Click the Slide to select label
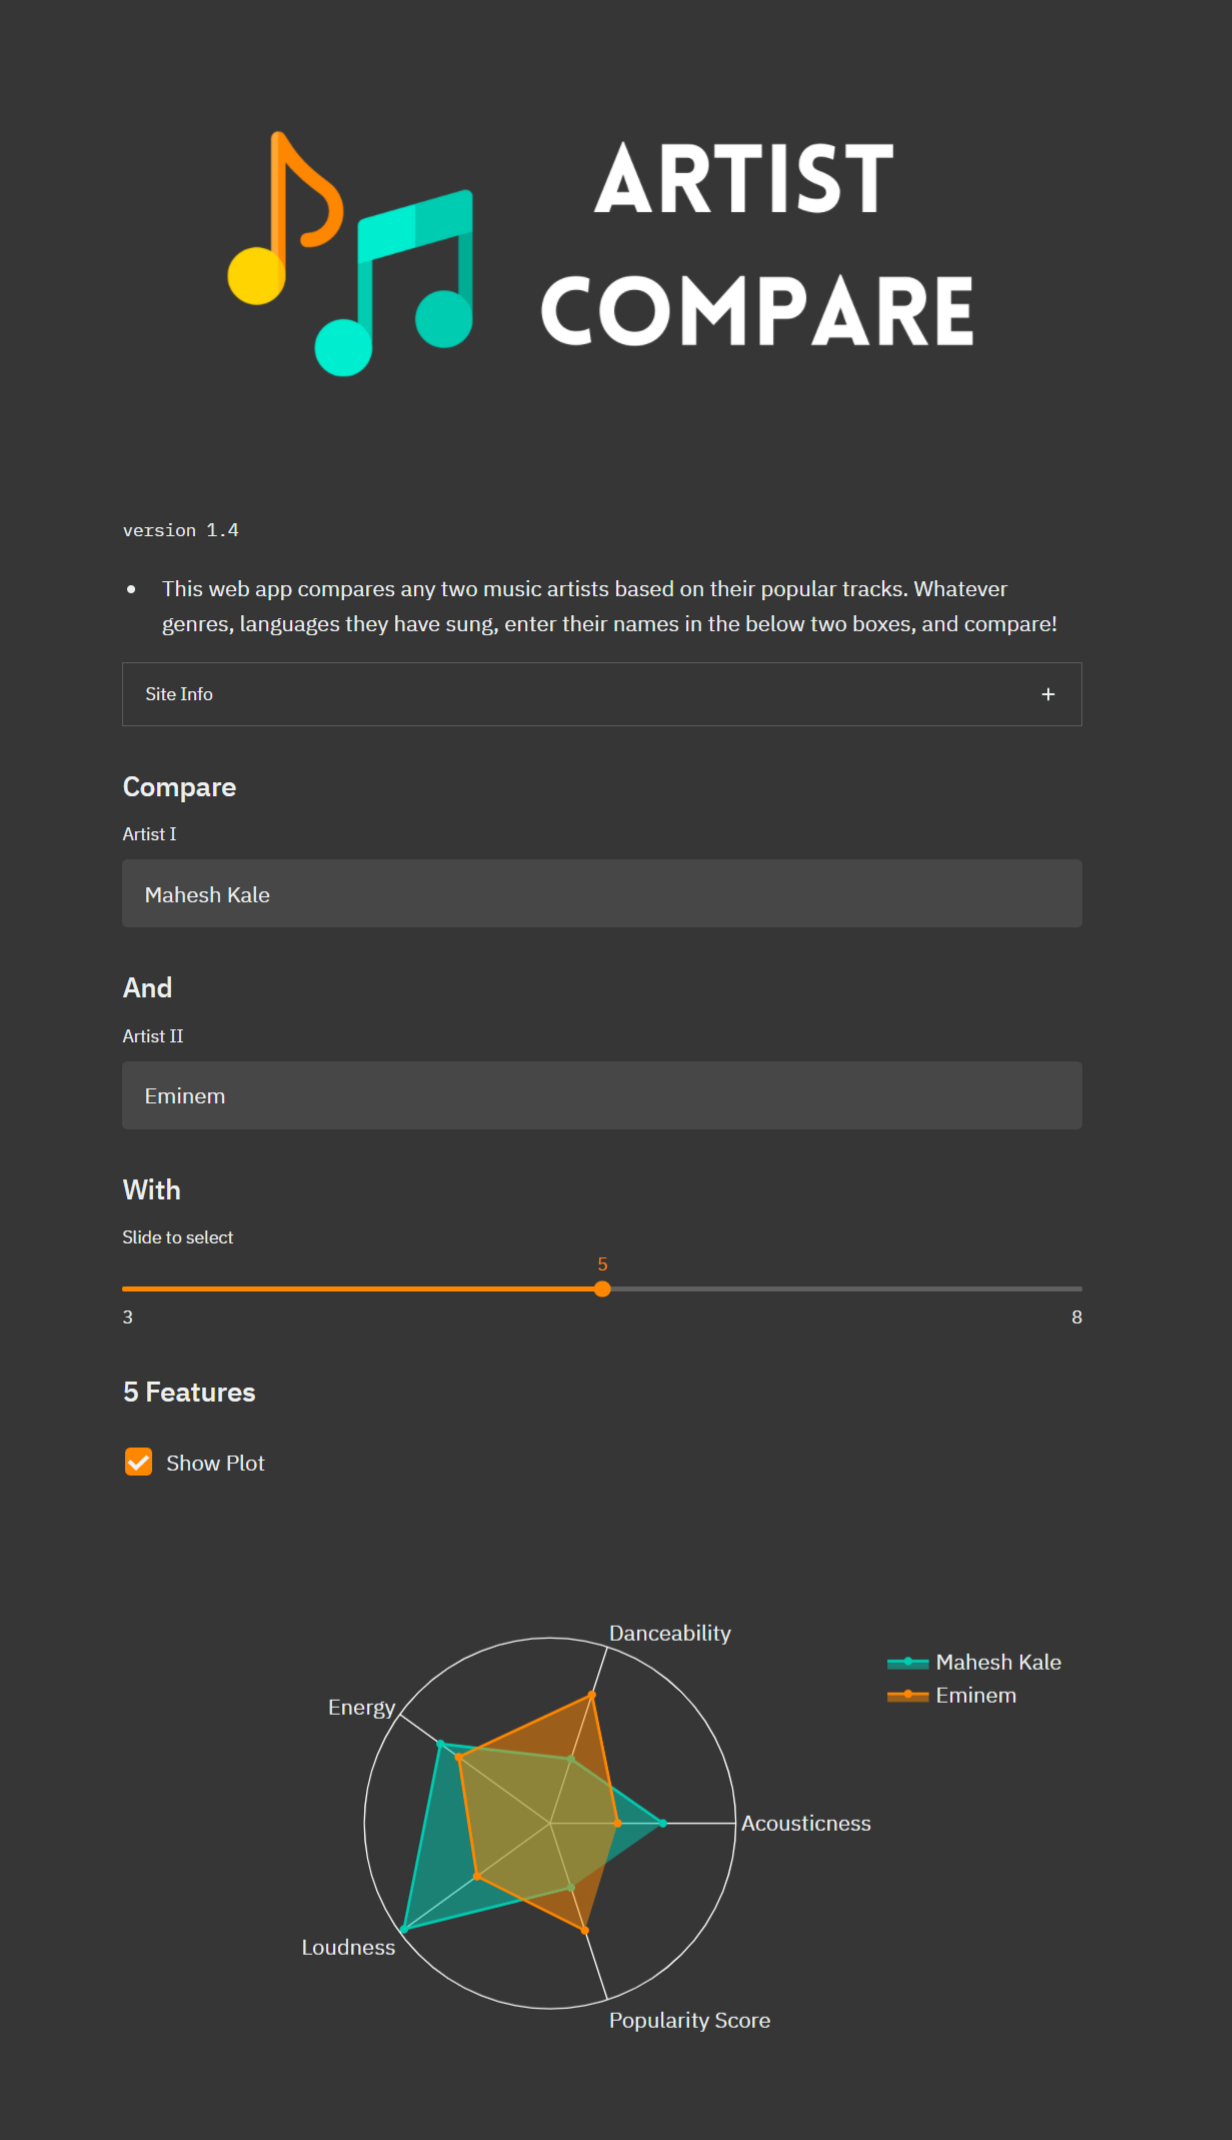This screenshot has height=2140, width=1232. coord(178,1237)
